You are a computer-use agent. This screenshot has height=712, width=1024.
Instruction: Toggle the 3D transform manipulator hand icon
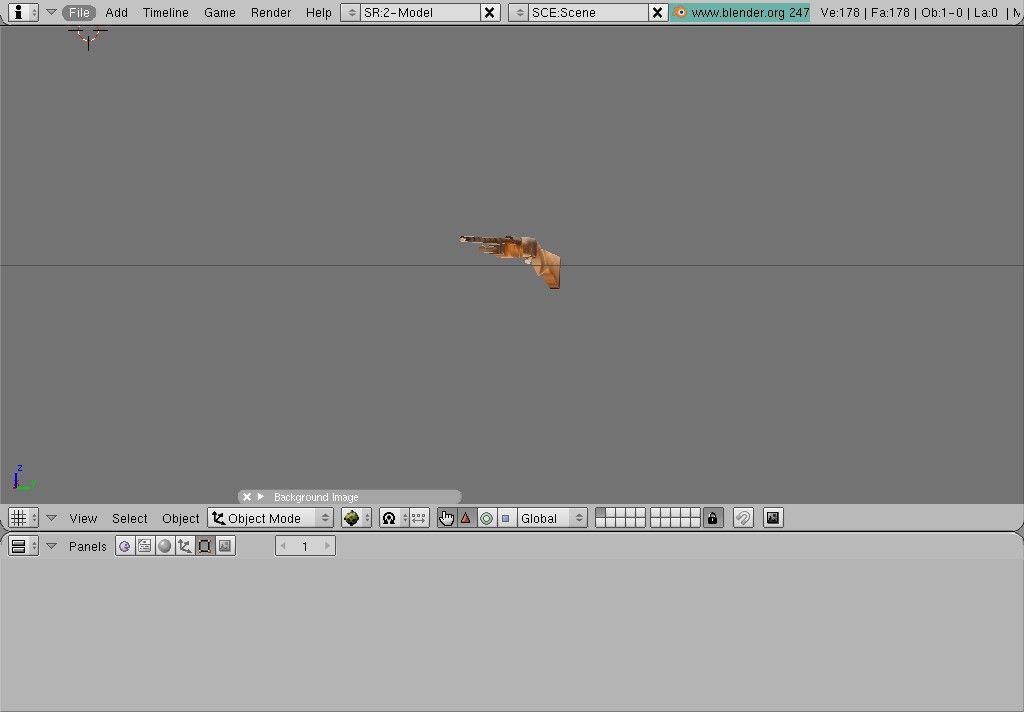(446, 518)
